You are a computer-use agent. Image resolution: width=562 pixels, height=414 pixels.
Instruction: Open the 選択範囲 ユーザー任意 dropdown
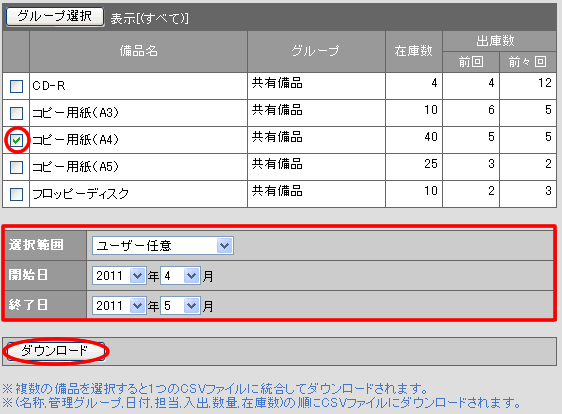pyautogui.click(x=163, y=246)
